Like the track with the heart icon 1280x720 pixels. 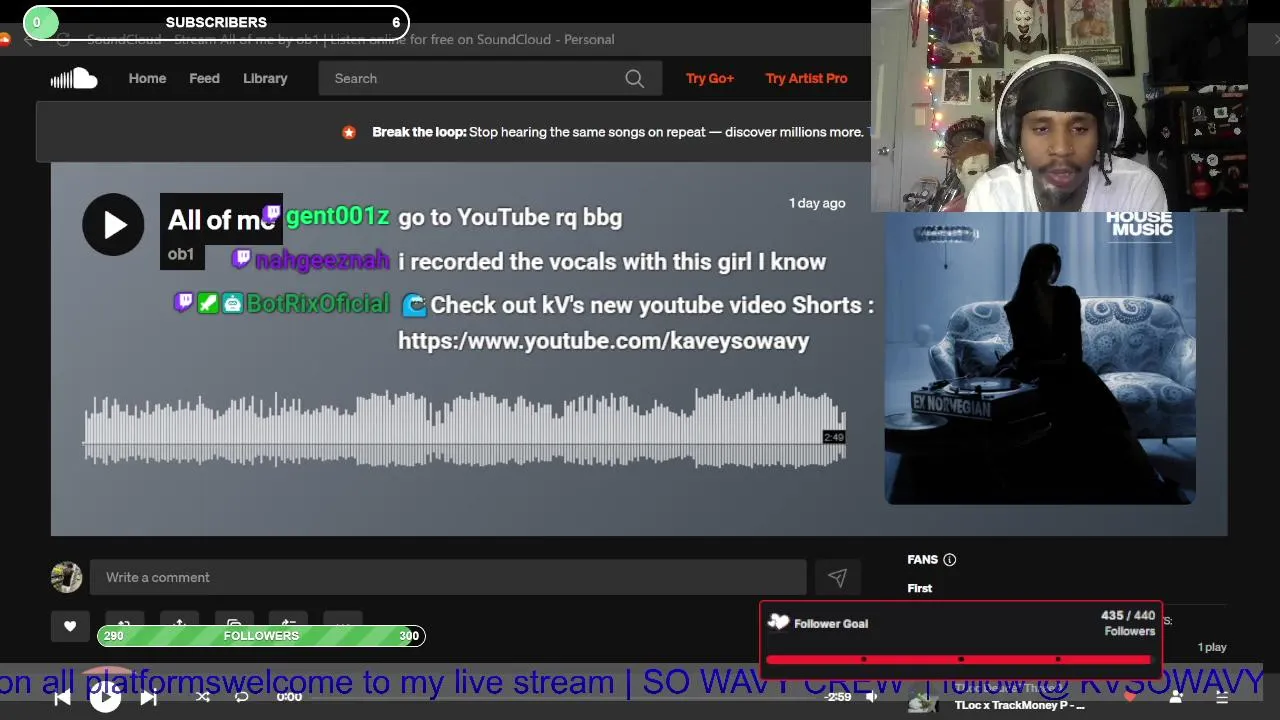point(70,626)
